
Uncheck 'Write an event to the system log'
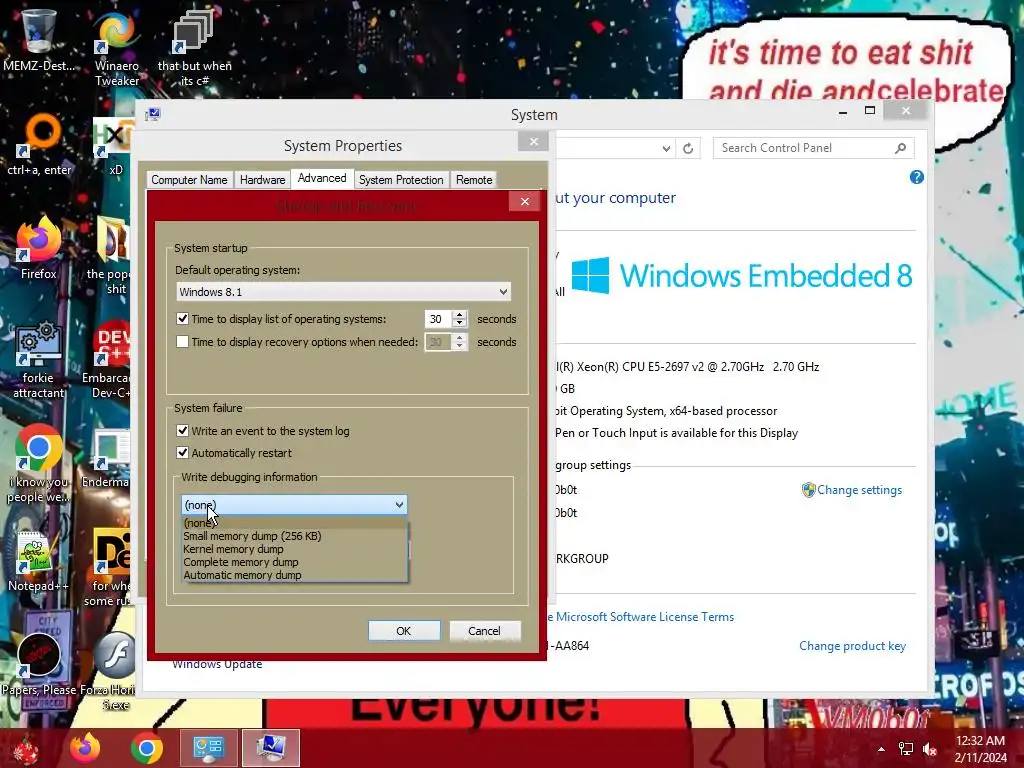(182, 431)
